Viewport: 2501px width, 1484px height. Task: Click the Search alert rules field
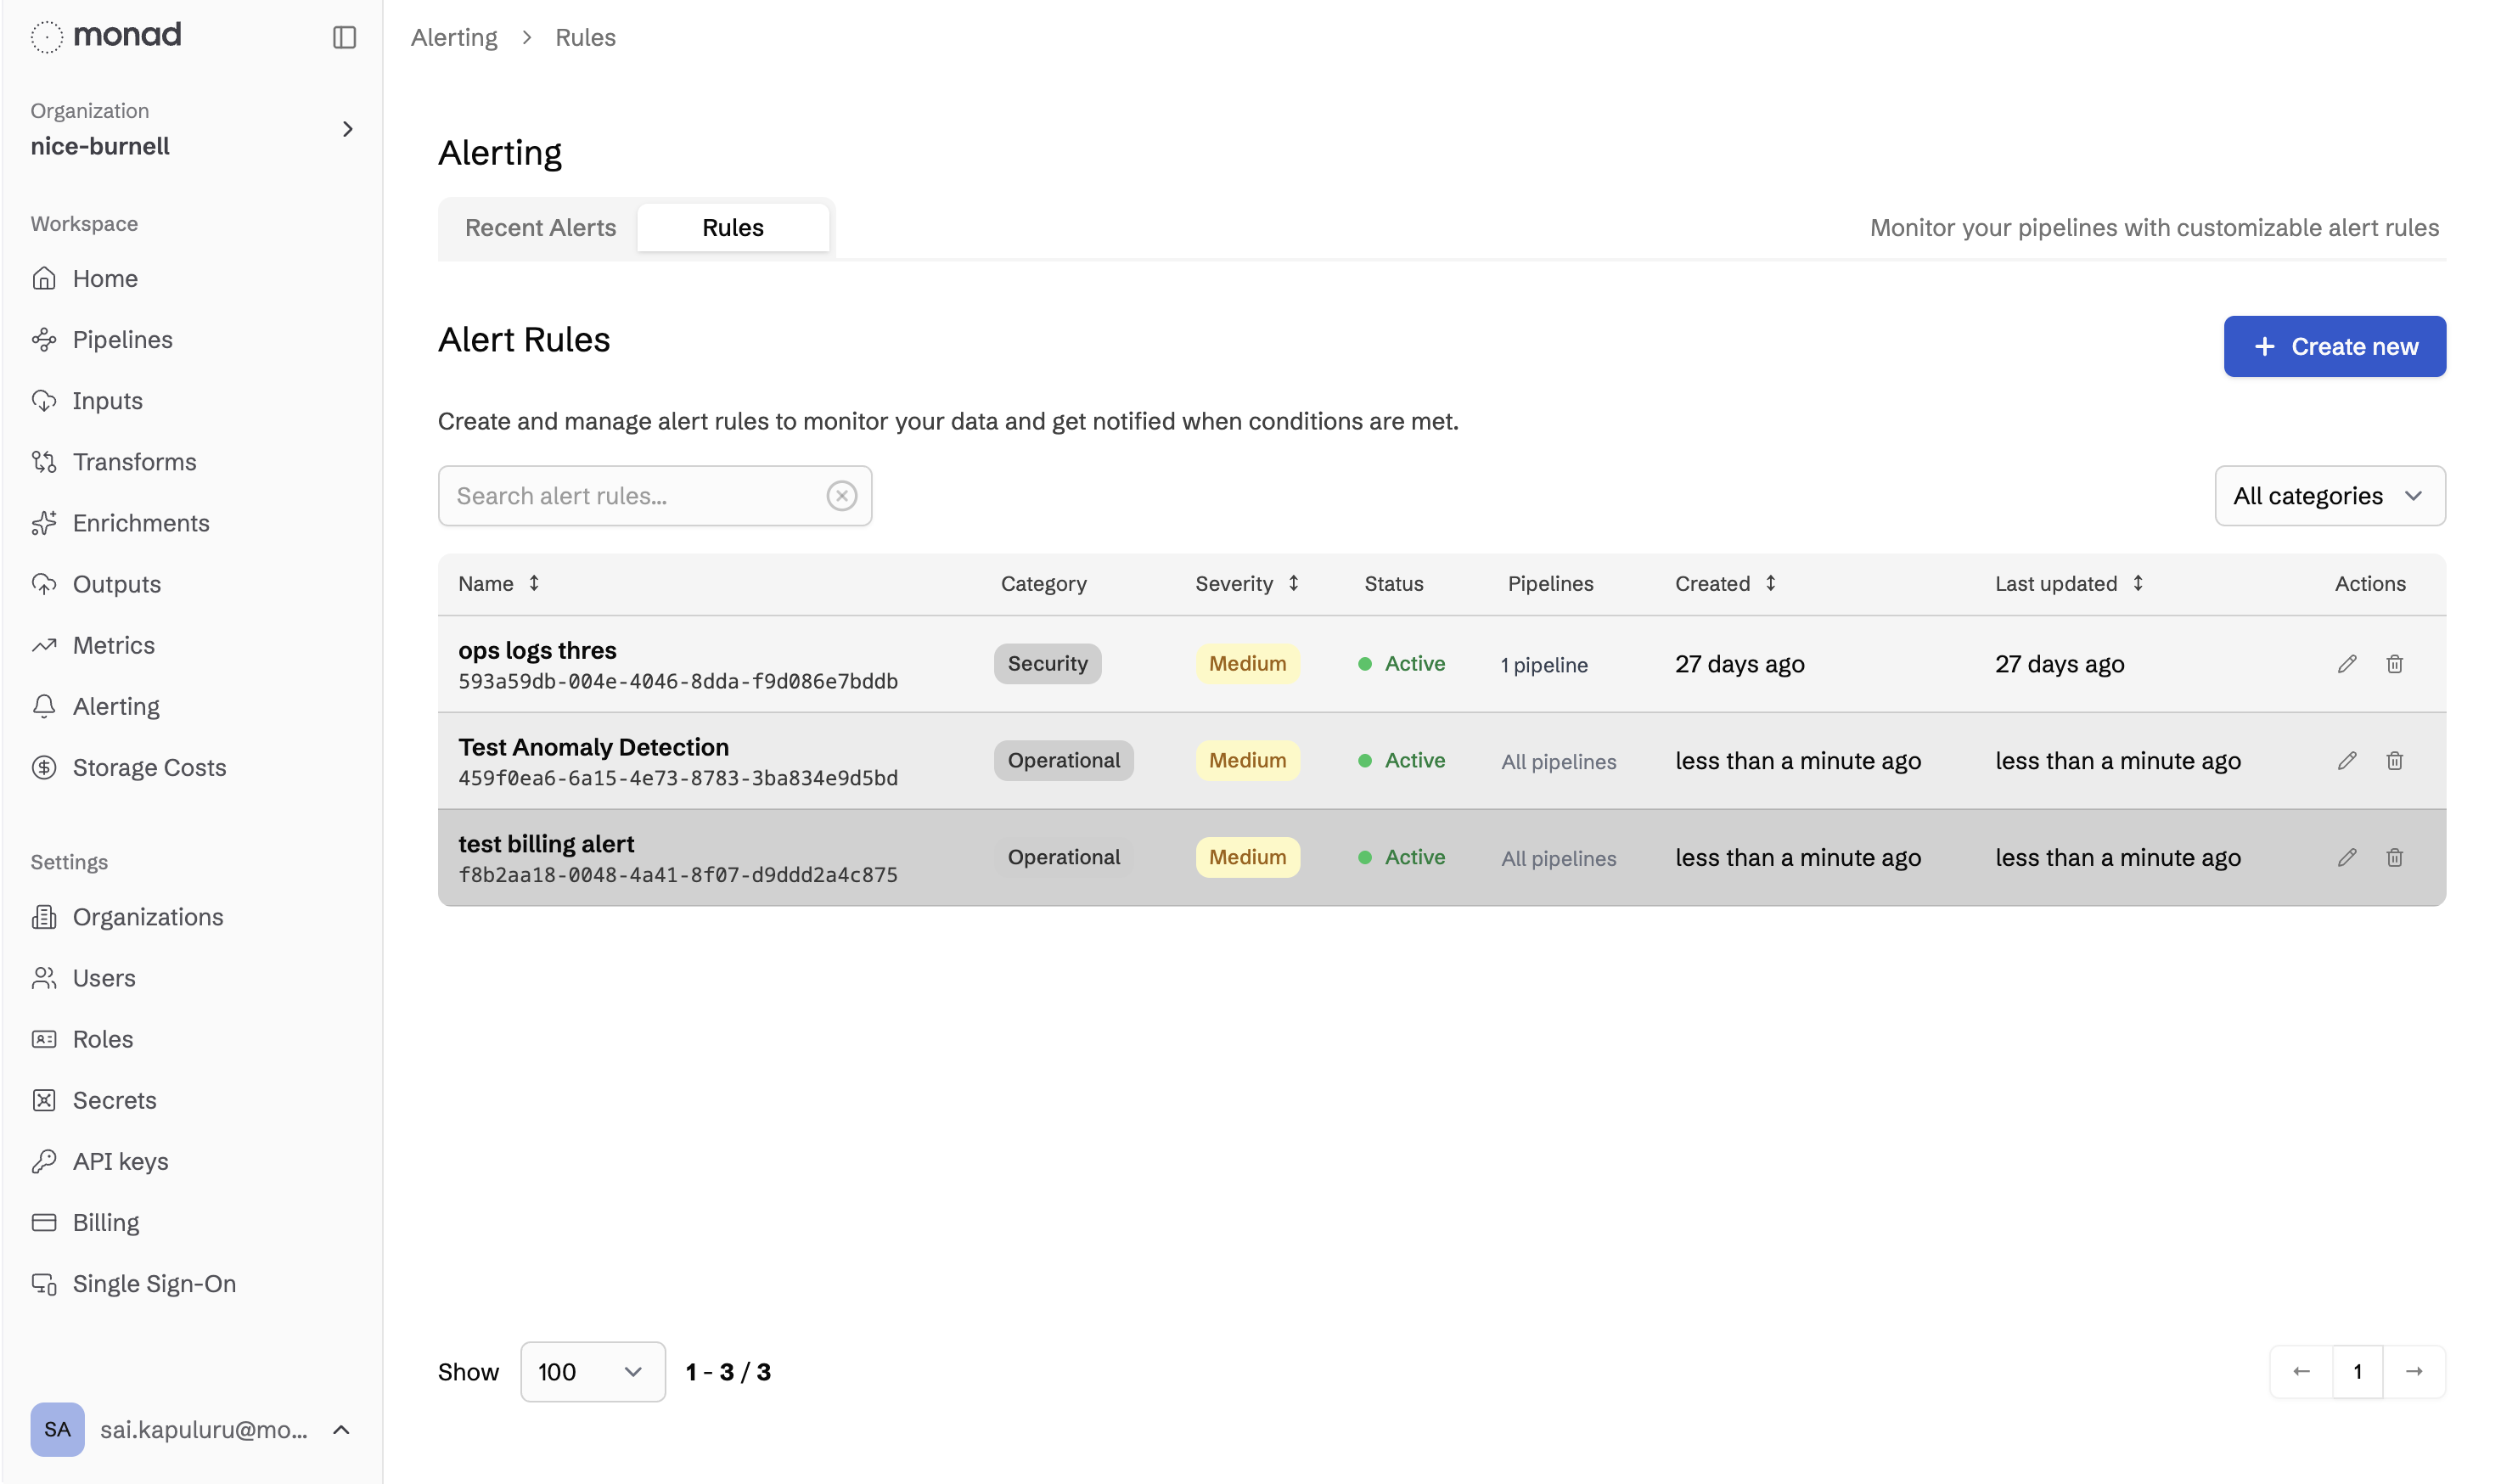(x=654, y=496)
